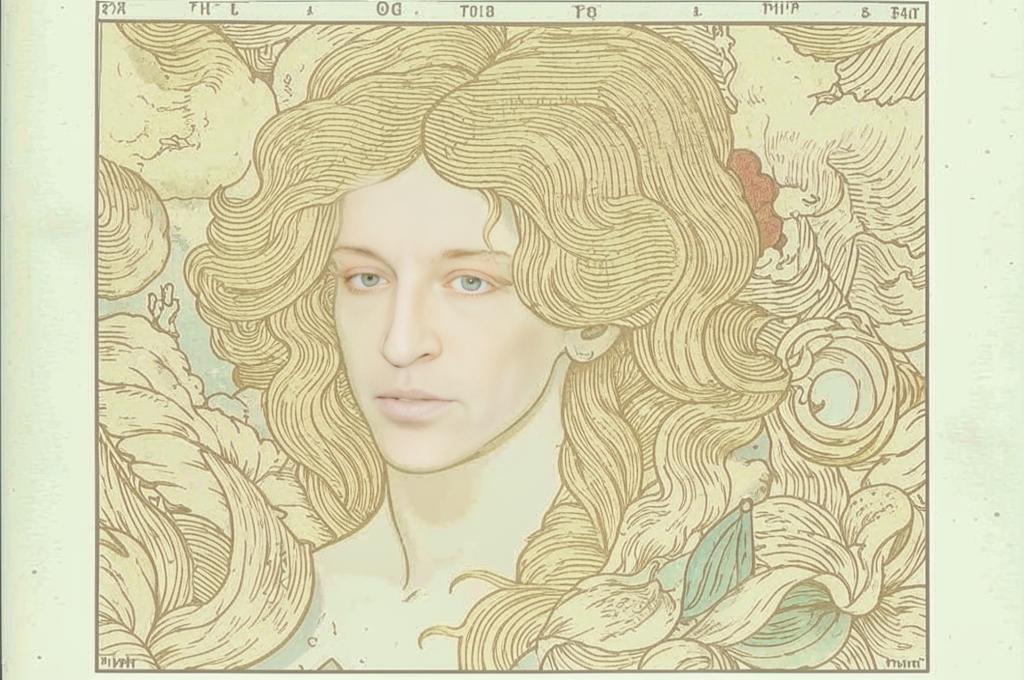Click the visible ear of the figure
The height and width of the screenshot is (680, 1024).
[590, 342]
